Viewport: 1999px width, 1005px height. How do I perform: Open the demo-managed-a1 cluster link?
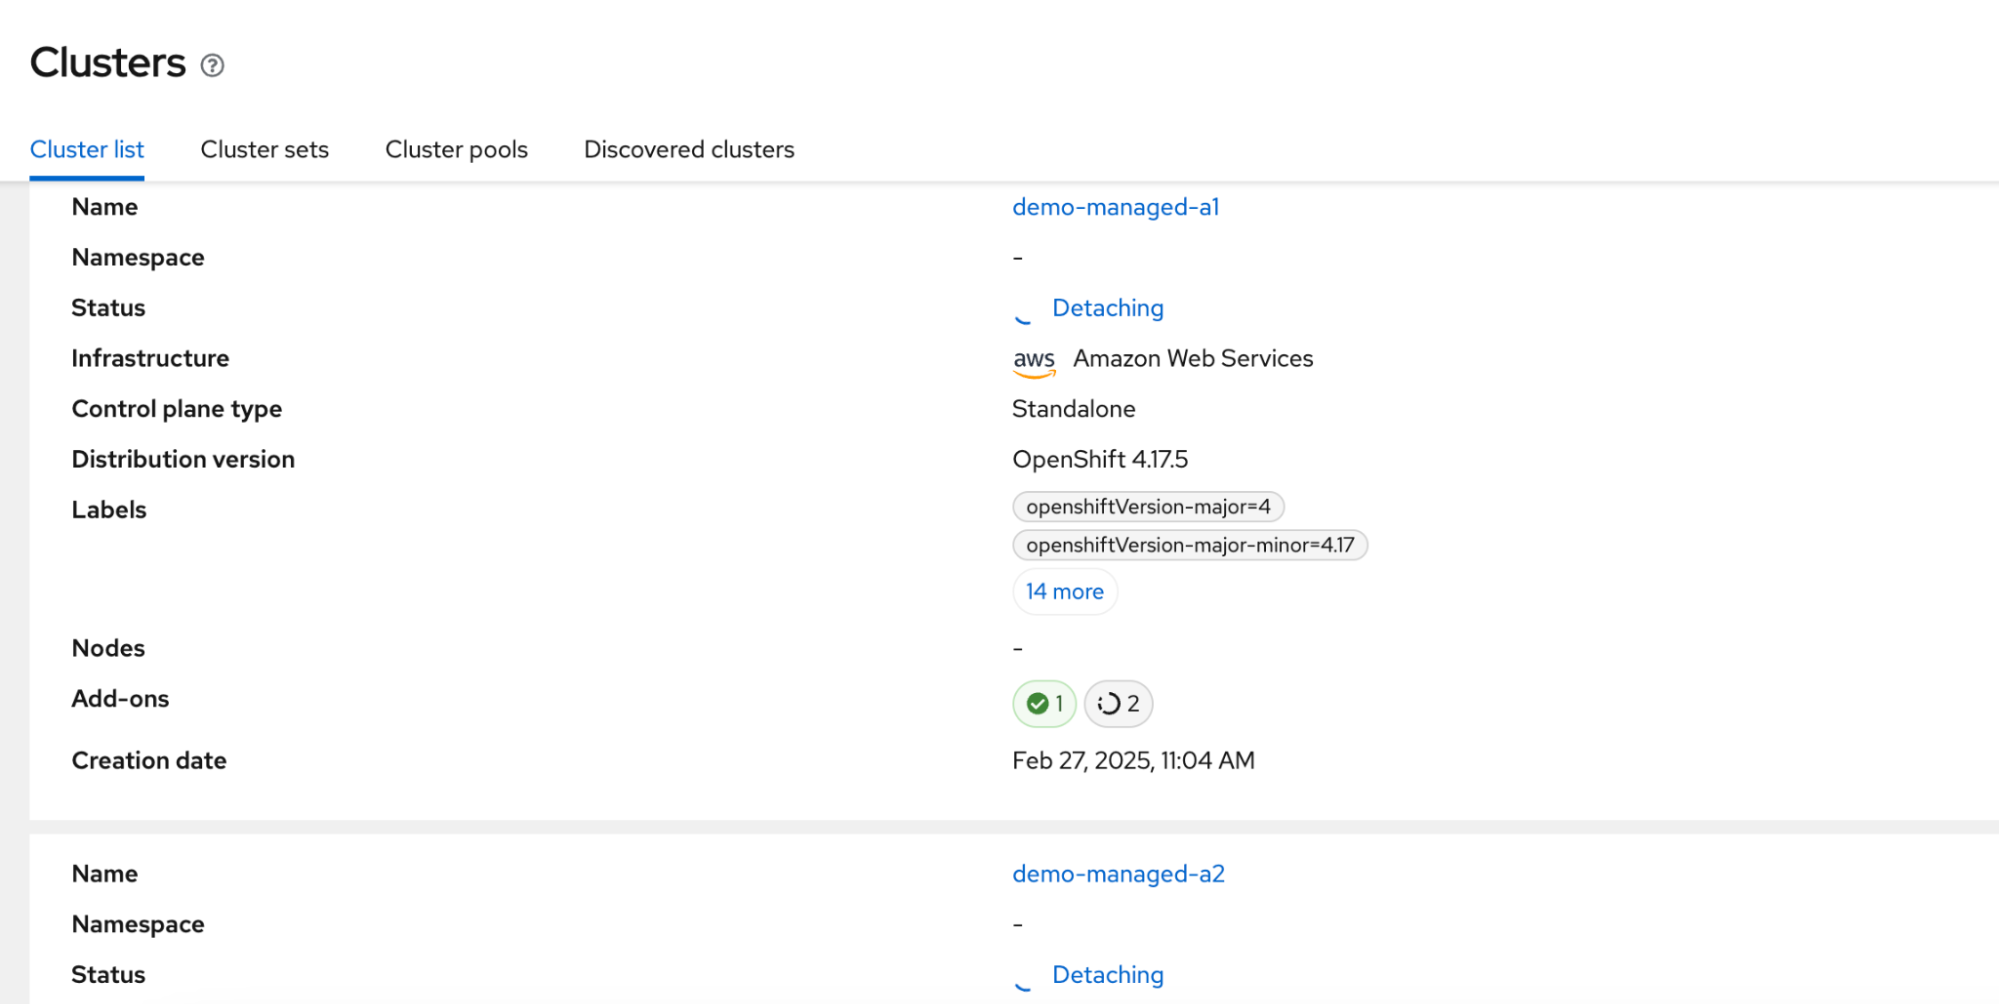pos(1115,207)
